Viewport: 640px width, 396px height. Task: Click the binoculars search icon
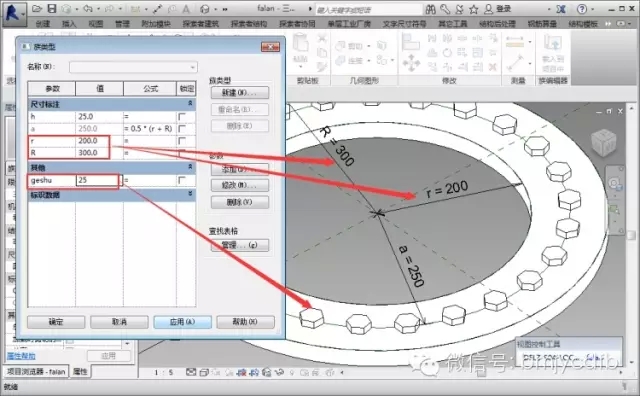pos(431,9)
